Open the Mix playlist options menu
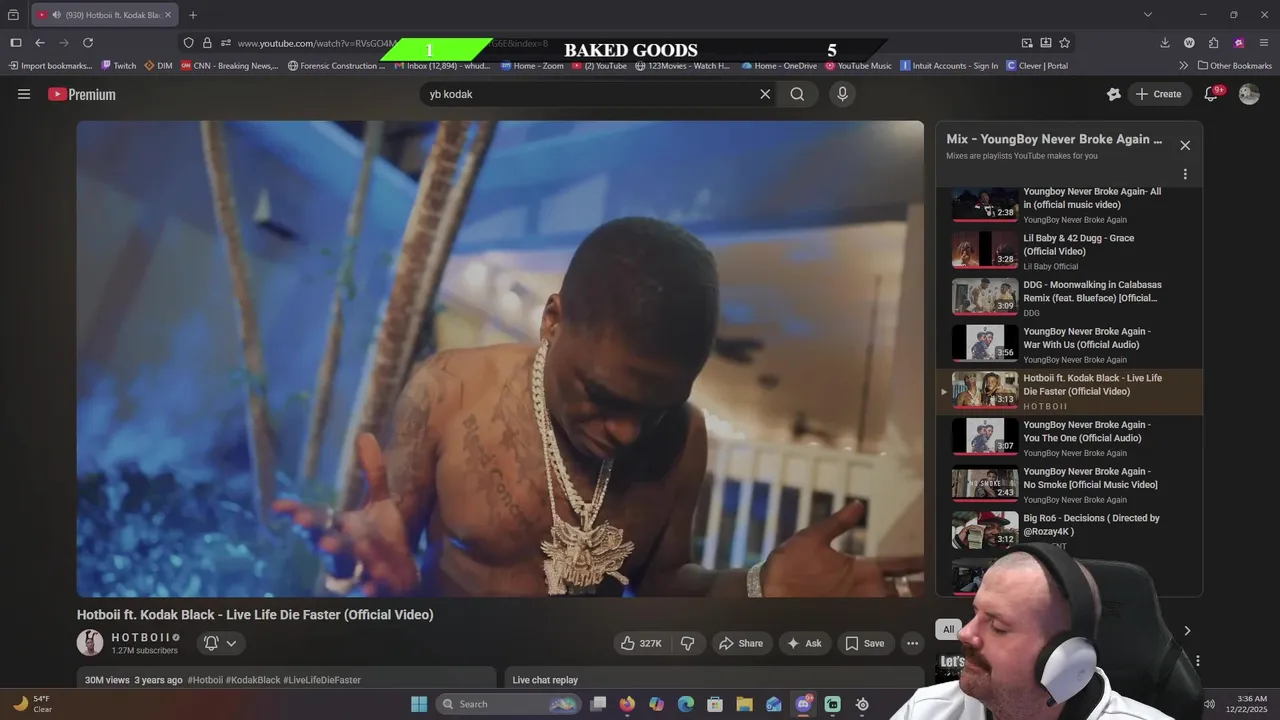The width and height of the screenshot is (1280, 720). click(x=1185, y=174)
